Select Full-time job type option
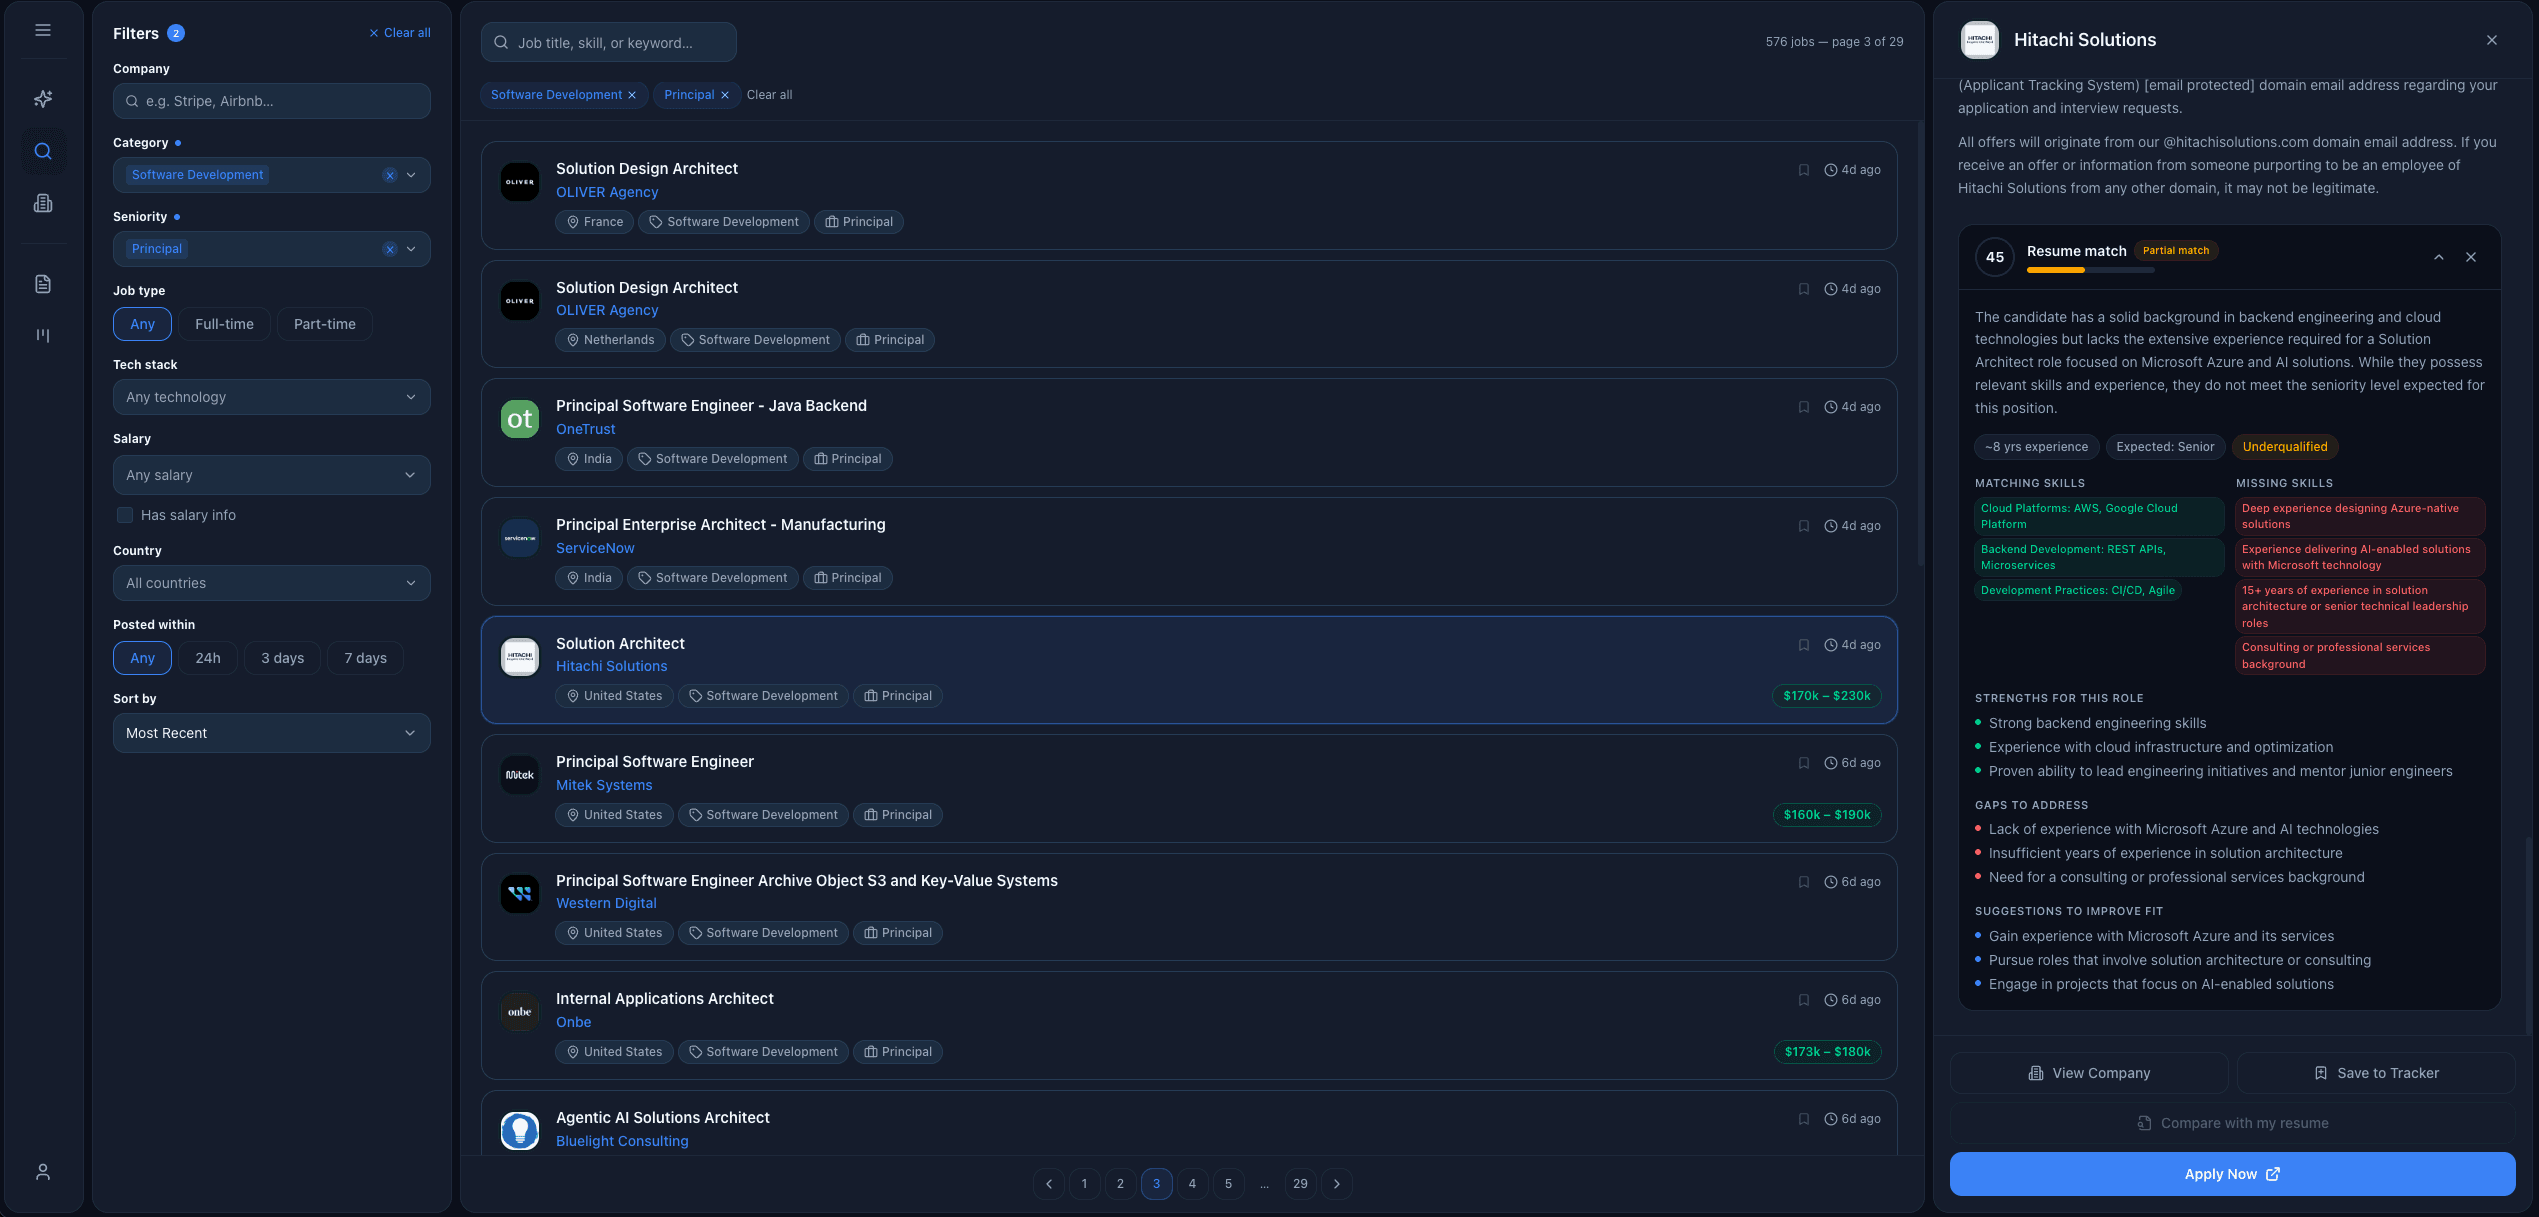Image resolution: width=2539 pixels, height=1217 pixels. point(224,324)
